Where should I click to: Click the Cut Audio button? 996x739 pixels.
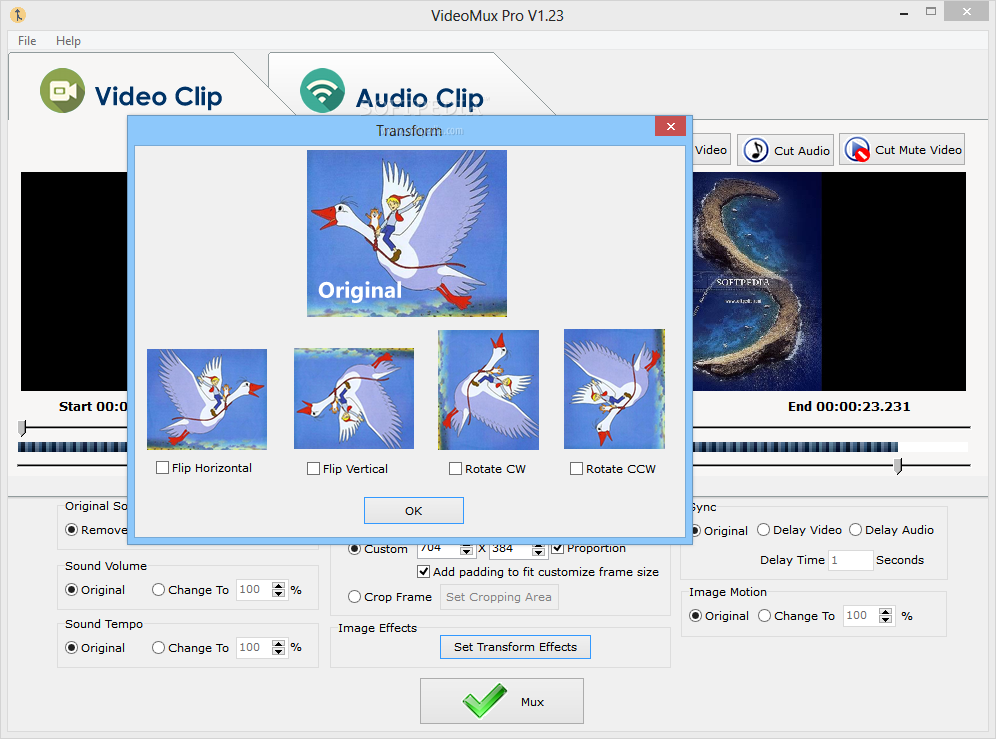click(x=785, y=150)
